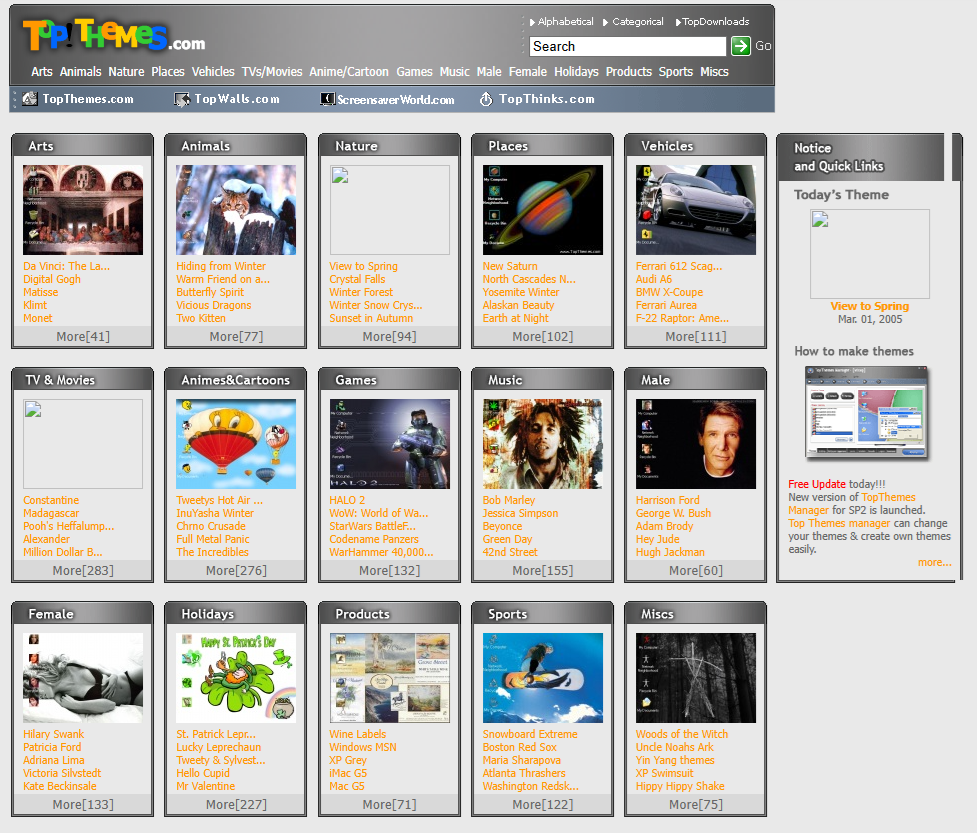Screen dimensions: 977x833
Task: Open the Holidays menu item
Action: 576,72
